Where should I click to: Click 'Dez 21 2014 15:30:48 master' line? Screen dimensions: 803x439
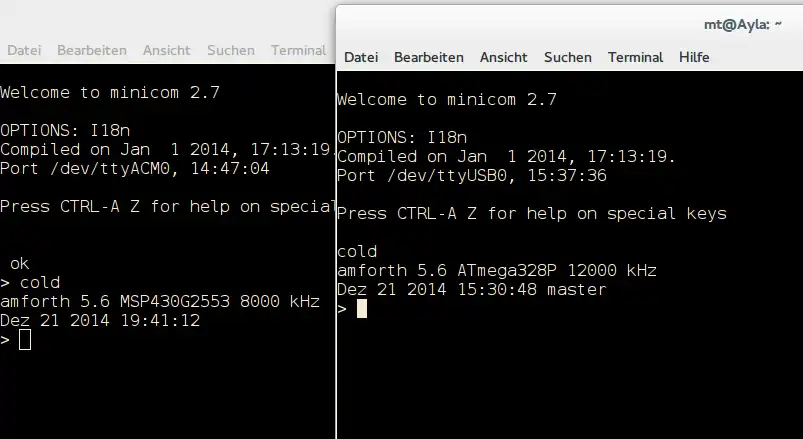coord(472,289)
